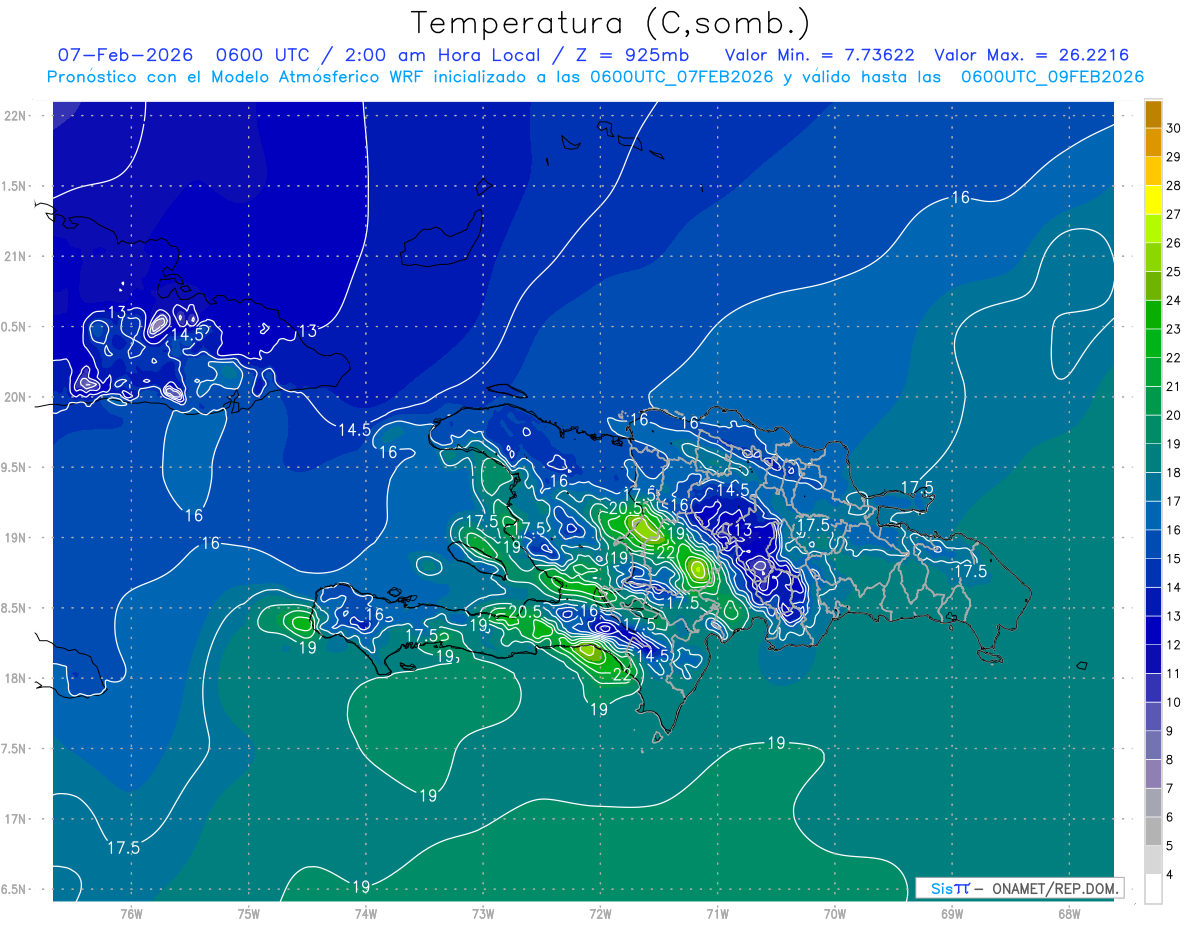Click "0600UTC_09FEB2026" valid-until time text
This screenshot has height=927, width=1200.
coord(1052,77)
